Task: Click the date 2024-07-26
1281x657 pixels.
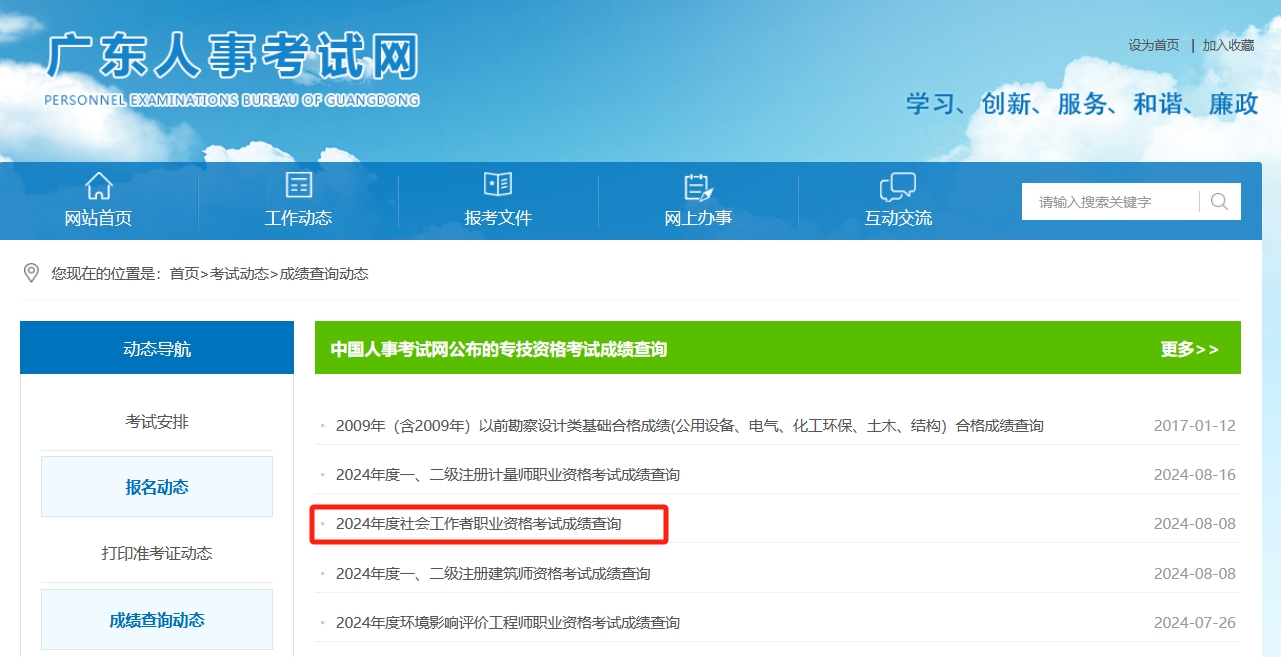Action: tap(1195, 622)
